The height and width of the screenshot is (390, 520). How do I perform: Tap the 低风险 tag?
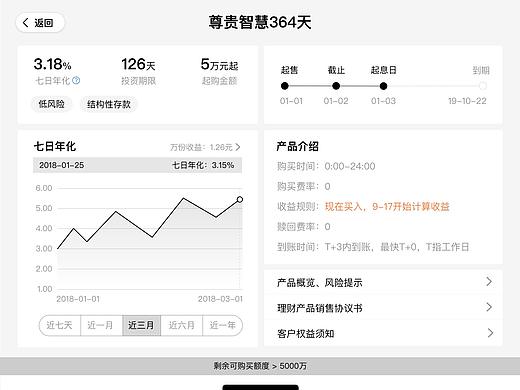pyautogui.click(x=51, y=104)
